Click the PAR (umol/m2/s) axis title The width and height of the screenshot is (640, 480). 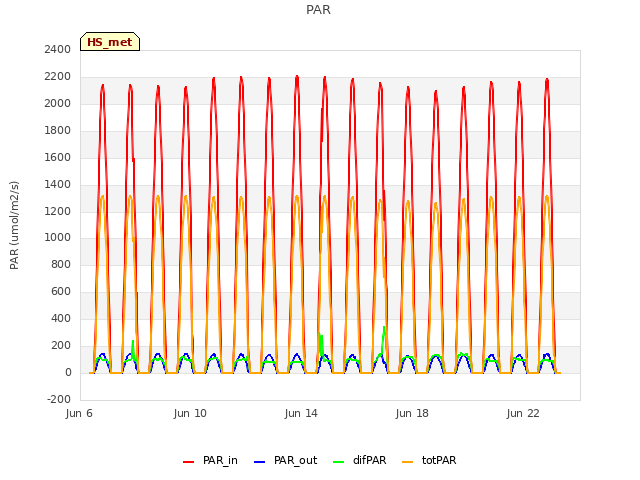tap(14, 225)
